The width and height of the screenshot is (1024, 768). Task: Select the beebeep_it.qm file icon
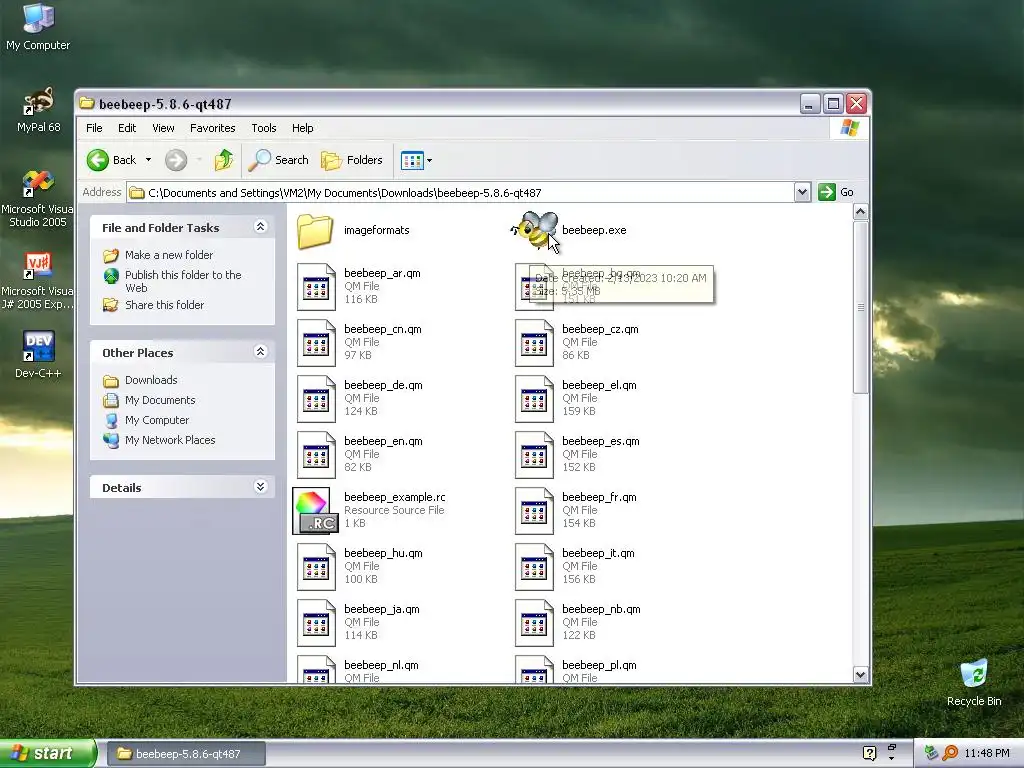[x=534, y=568]
